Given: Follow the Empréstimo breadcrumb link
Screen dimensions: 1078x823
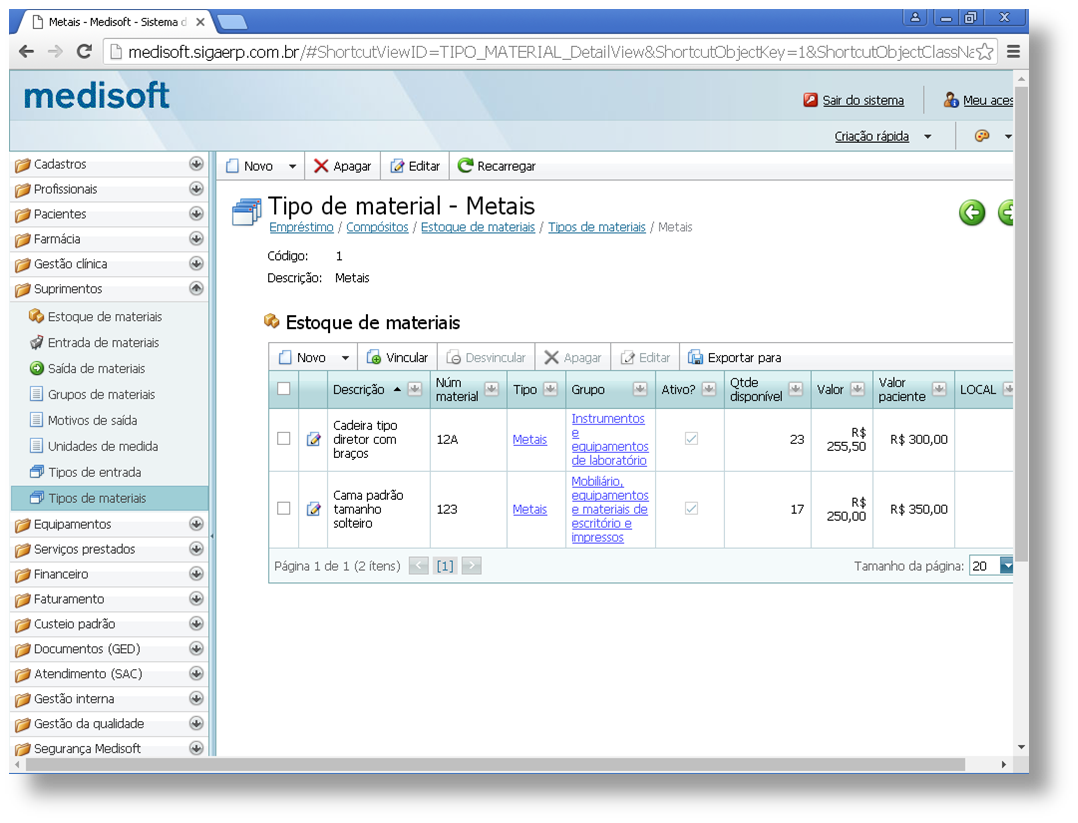Looking at the screenshot, I should (301, 227).
